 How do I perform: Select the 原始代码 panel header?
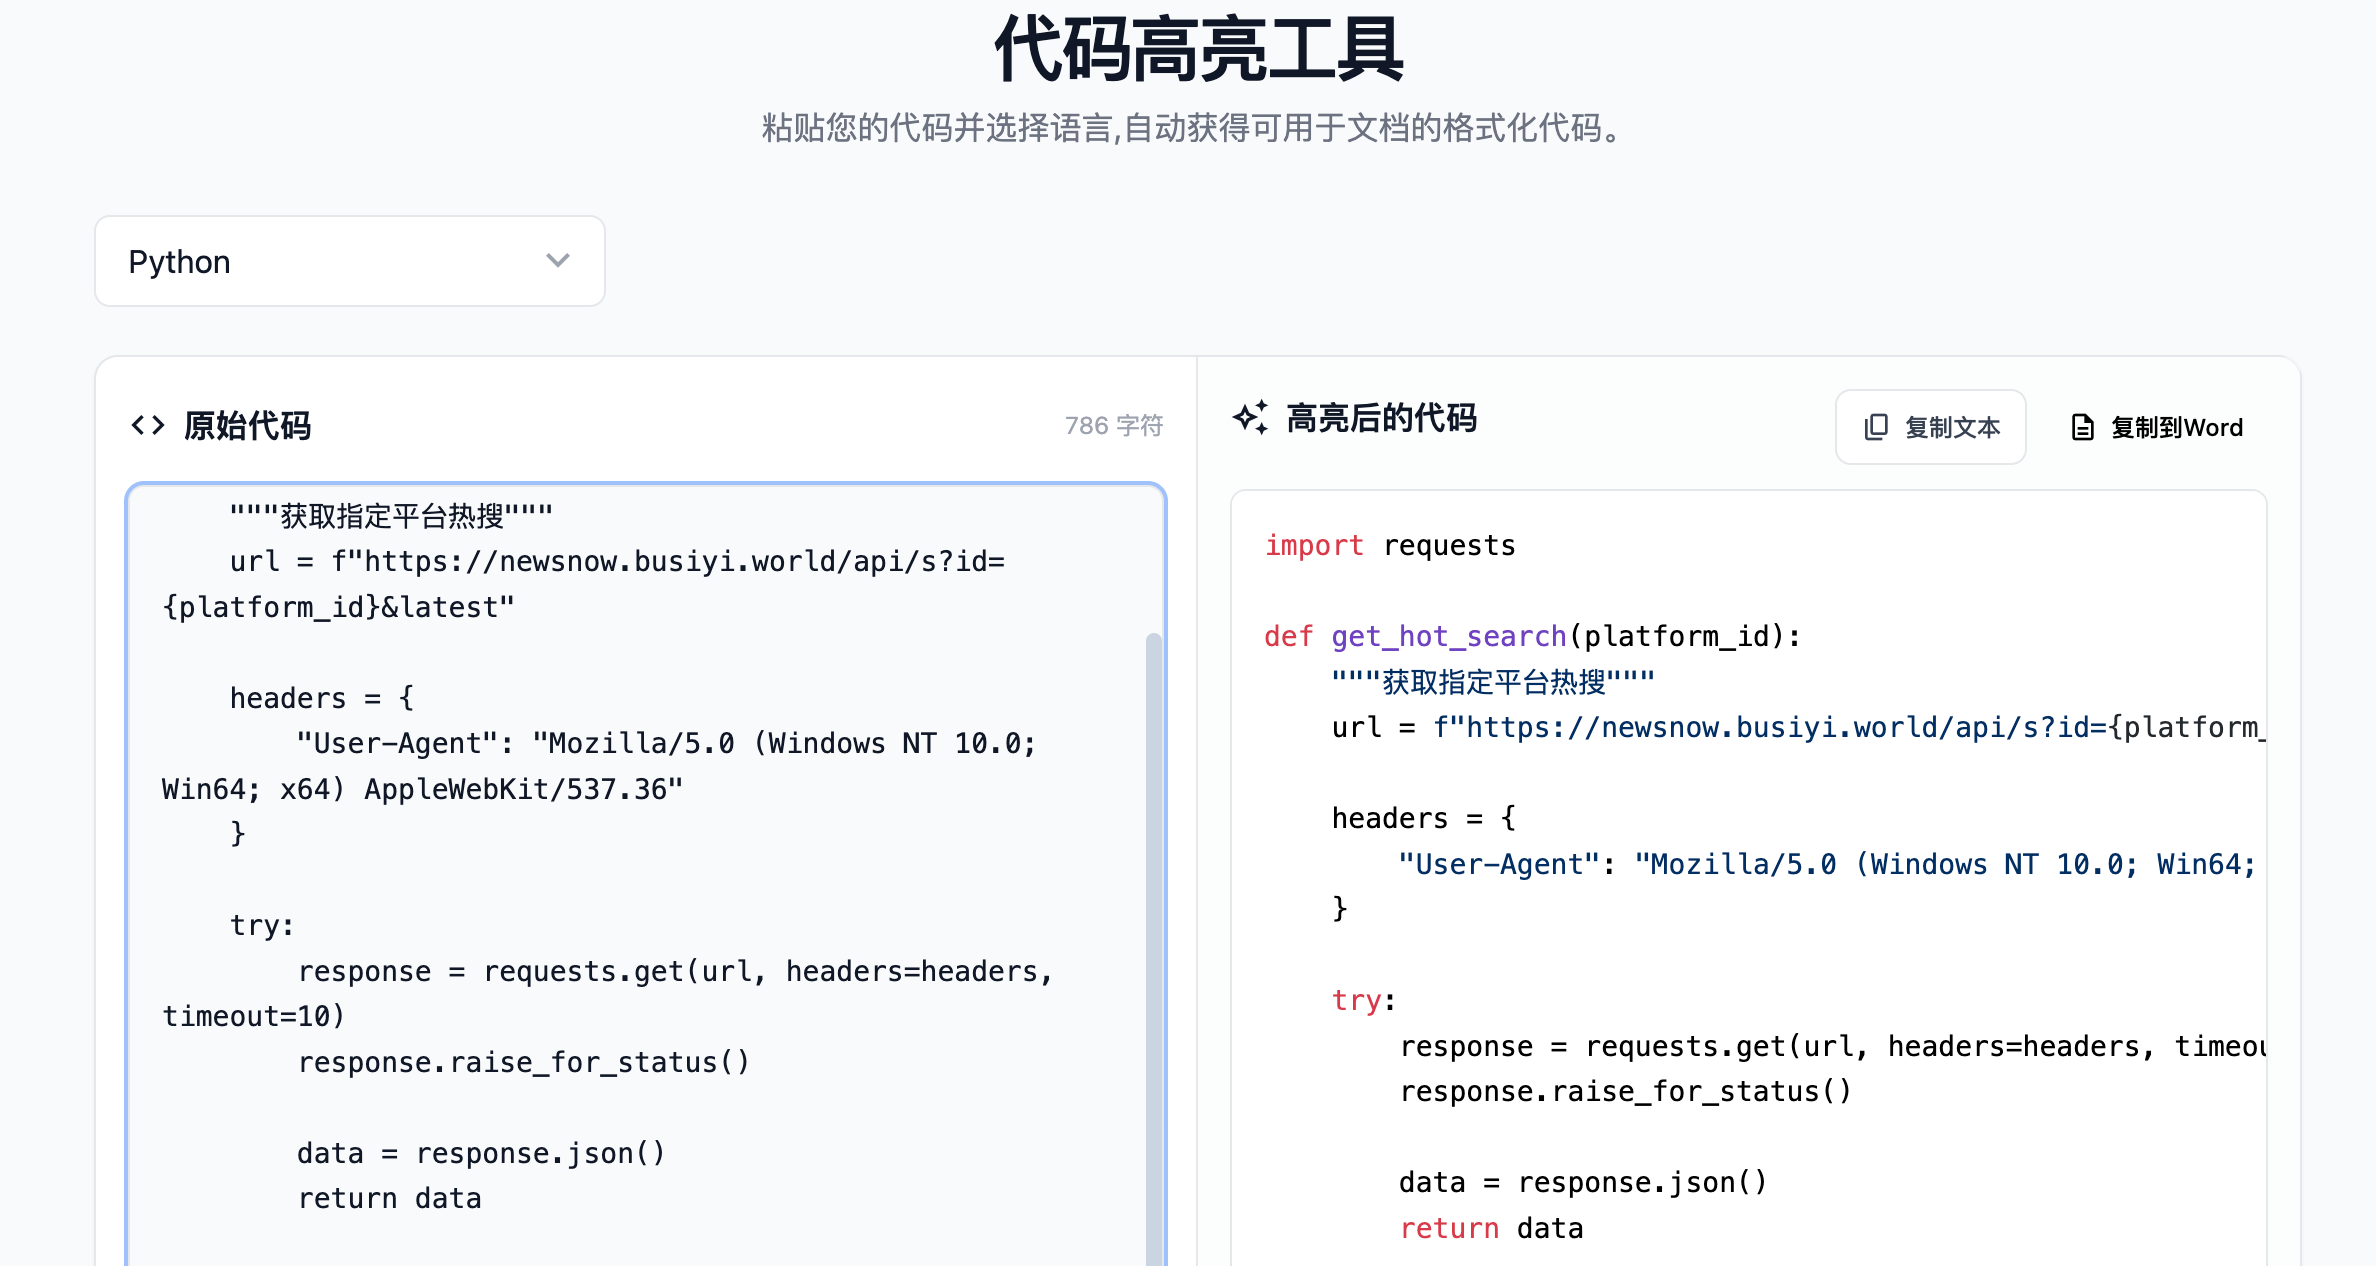248,425
